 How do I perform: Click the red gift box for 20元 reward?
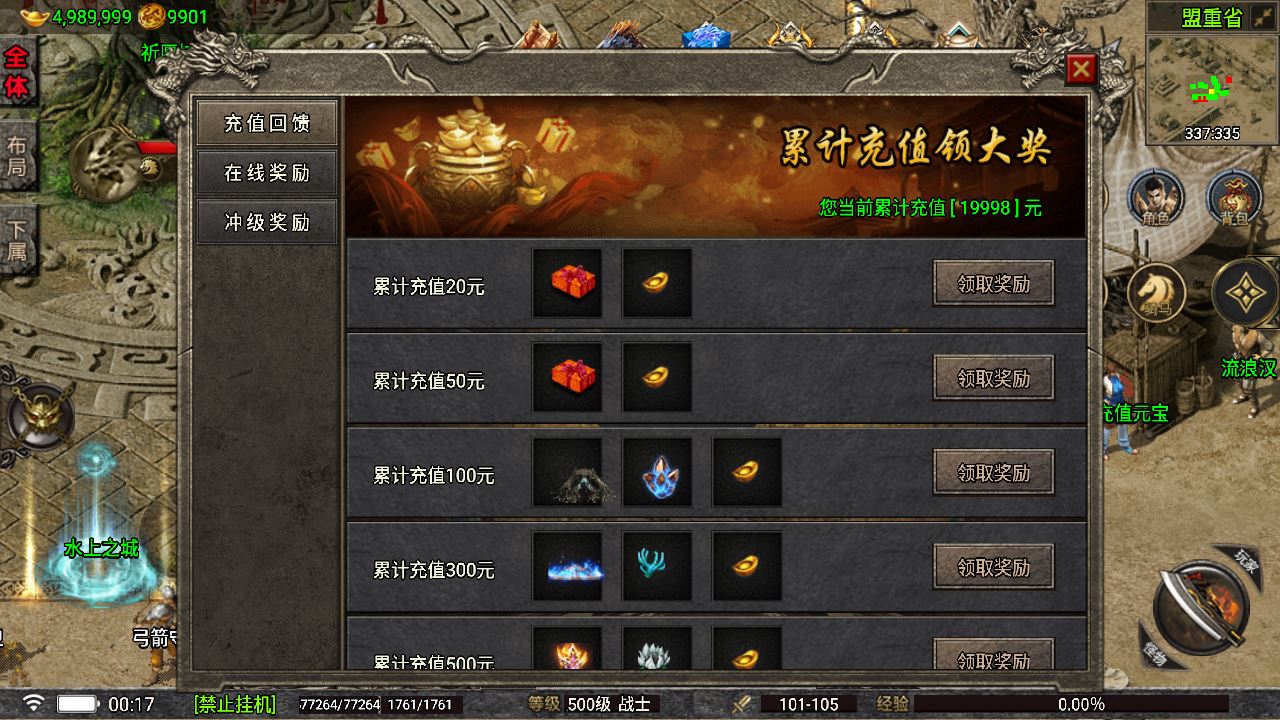568,284
